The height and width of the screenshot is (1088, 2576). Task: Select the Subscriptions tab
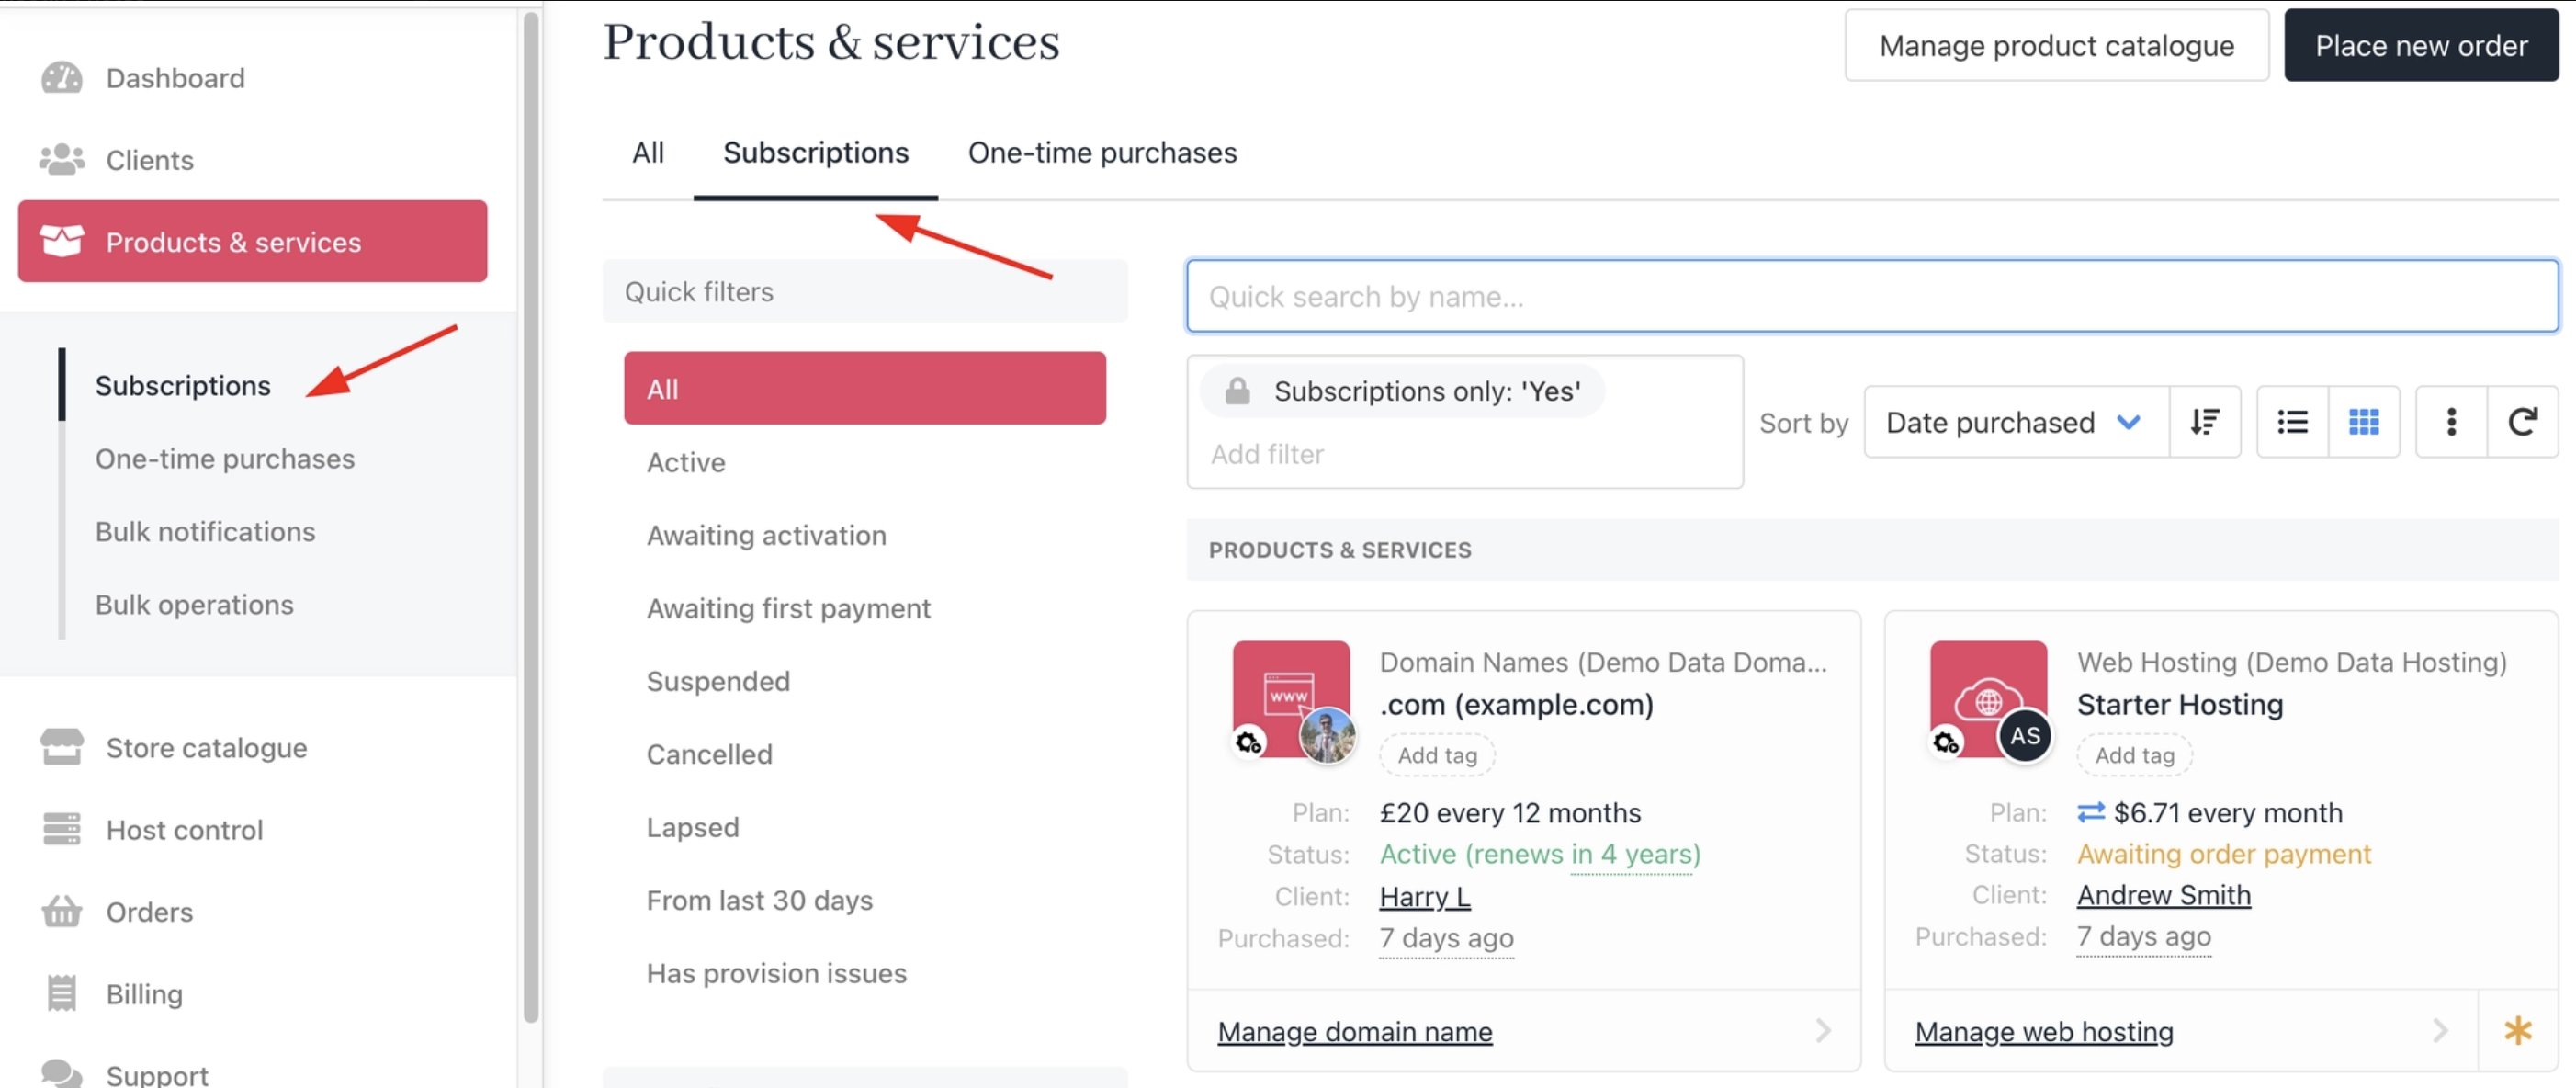[x=816, y=153]
